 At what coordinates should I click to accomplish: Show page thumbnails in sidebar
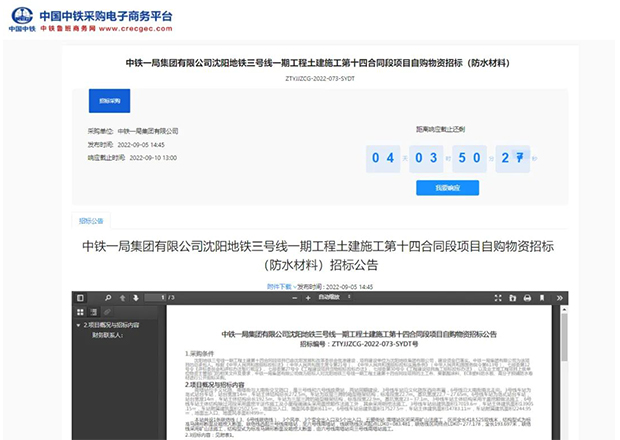(80, 312)
